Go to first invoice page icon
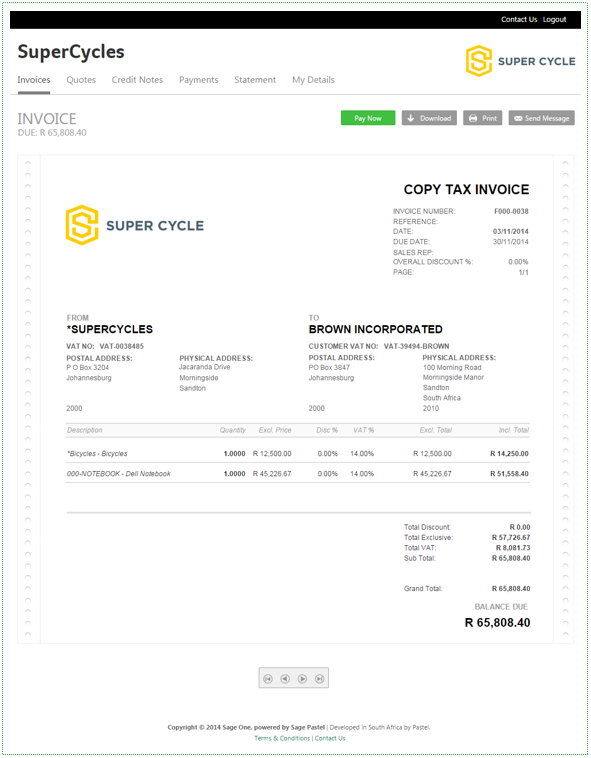Image resolution: width=591 pixels, height=758 pixels. 268,679
